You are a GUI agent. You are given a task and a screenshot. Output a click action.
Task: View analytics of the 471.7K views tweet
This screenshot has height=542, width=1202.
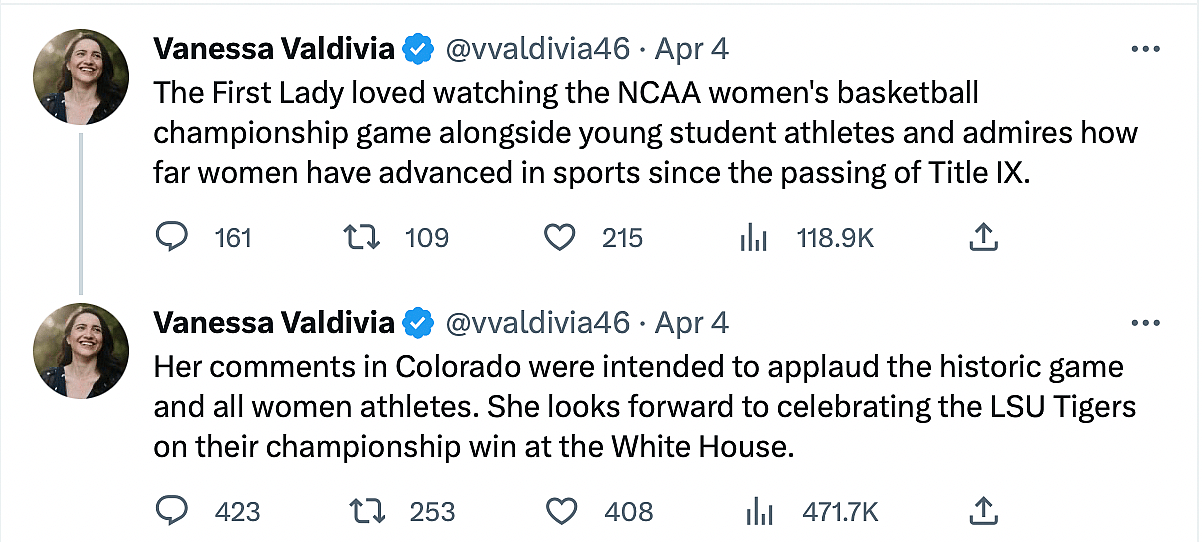pyautogui.click(x=759, y=512)
